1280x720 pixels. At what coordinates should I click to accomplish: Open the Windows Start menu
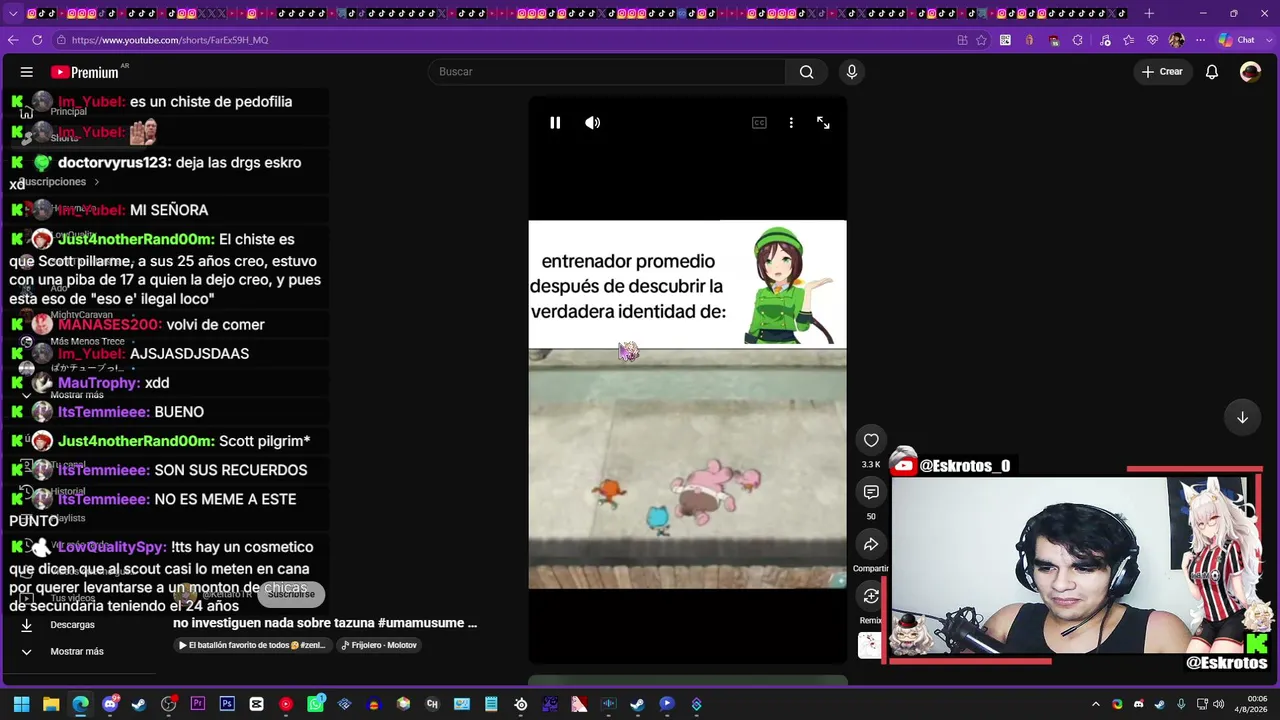[x=21, y=704]
